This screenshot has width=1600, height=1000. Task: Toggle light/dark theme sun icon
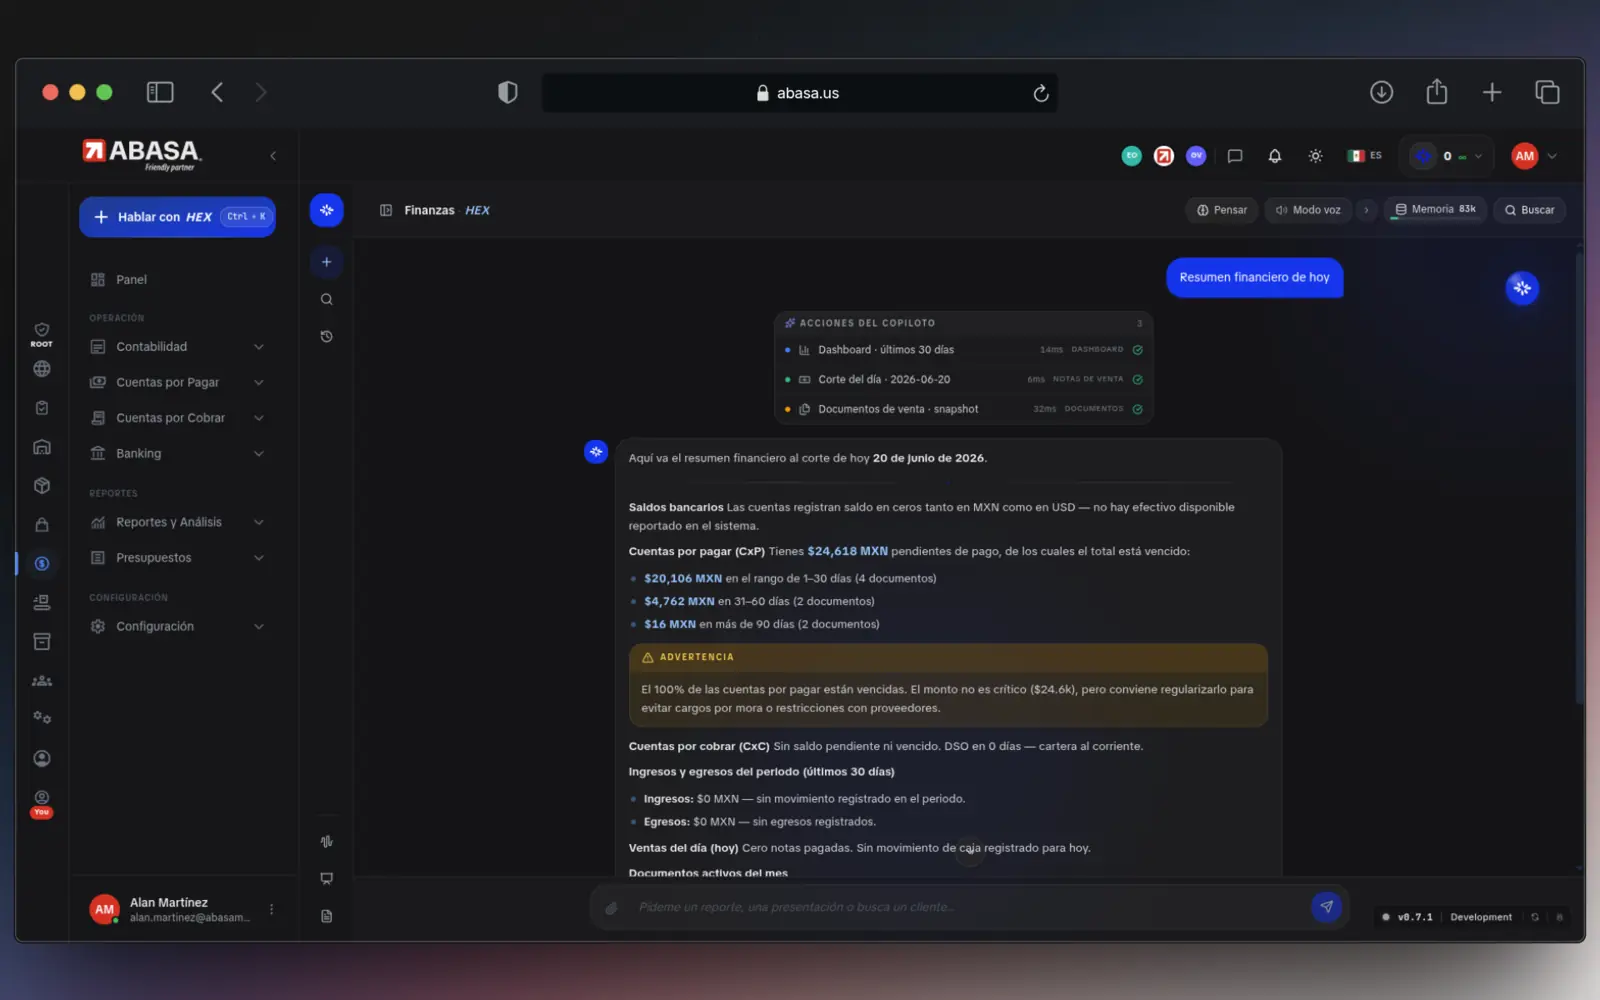point(1315,156)
